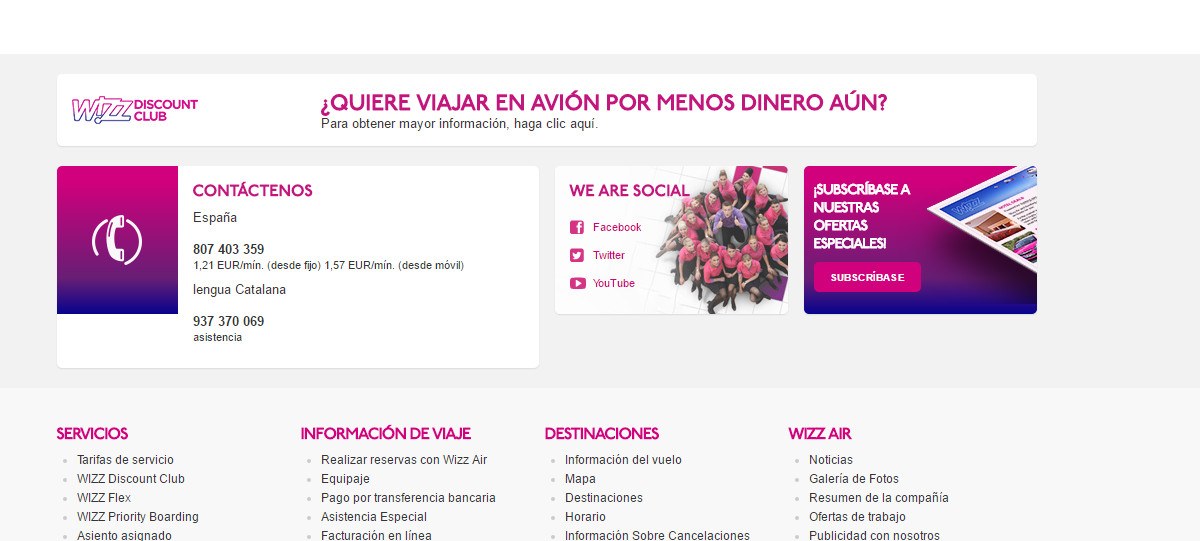Open Destinaciones list link
The image size is (1200, 541).
tap(604, 498)
